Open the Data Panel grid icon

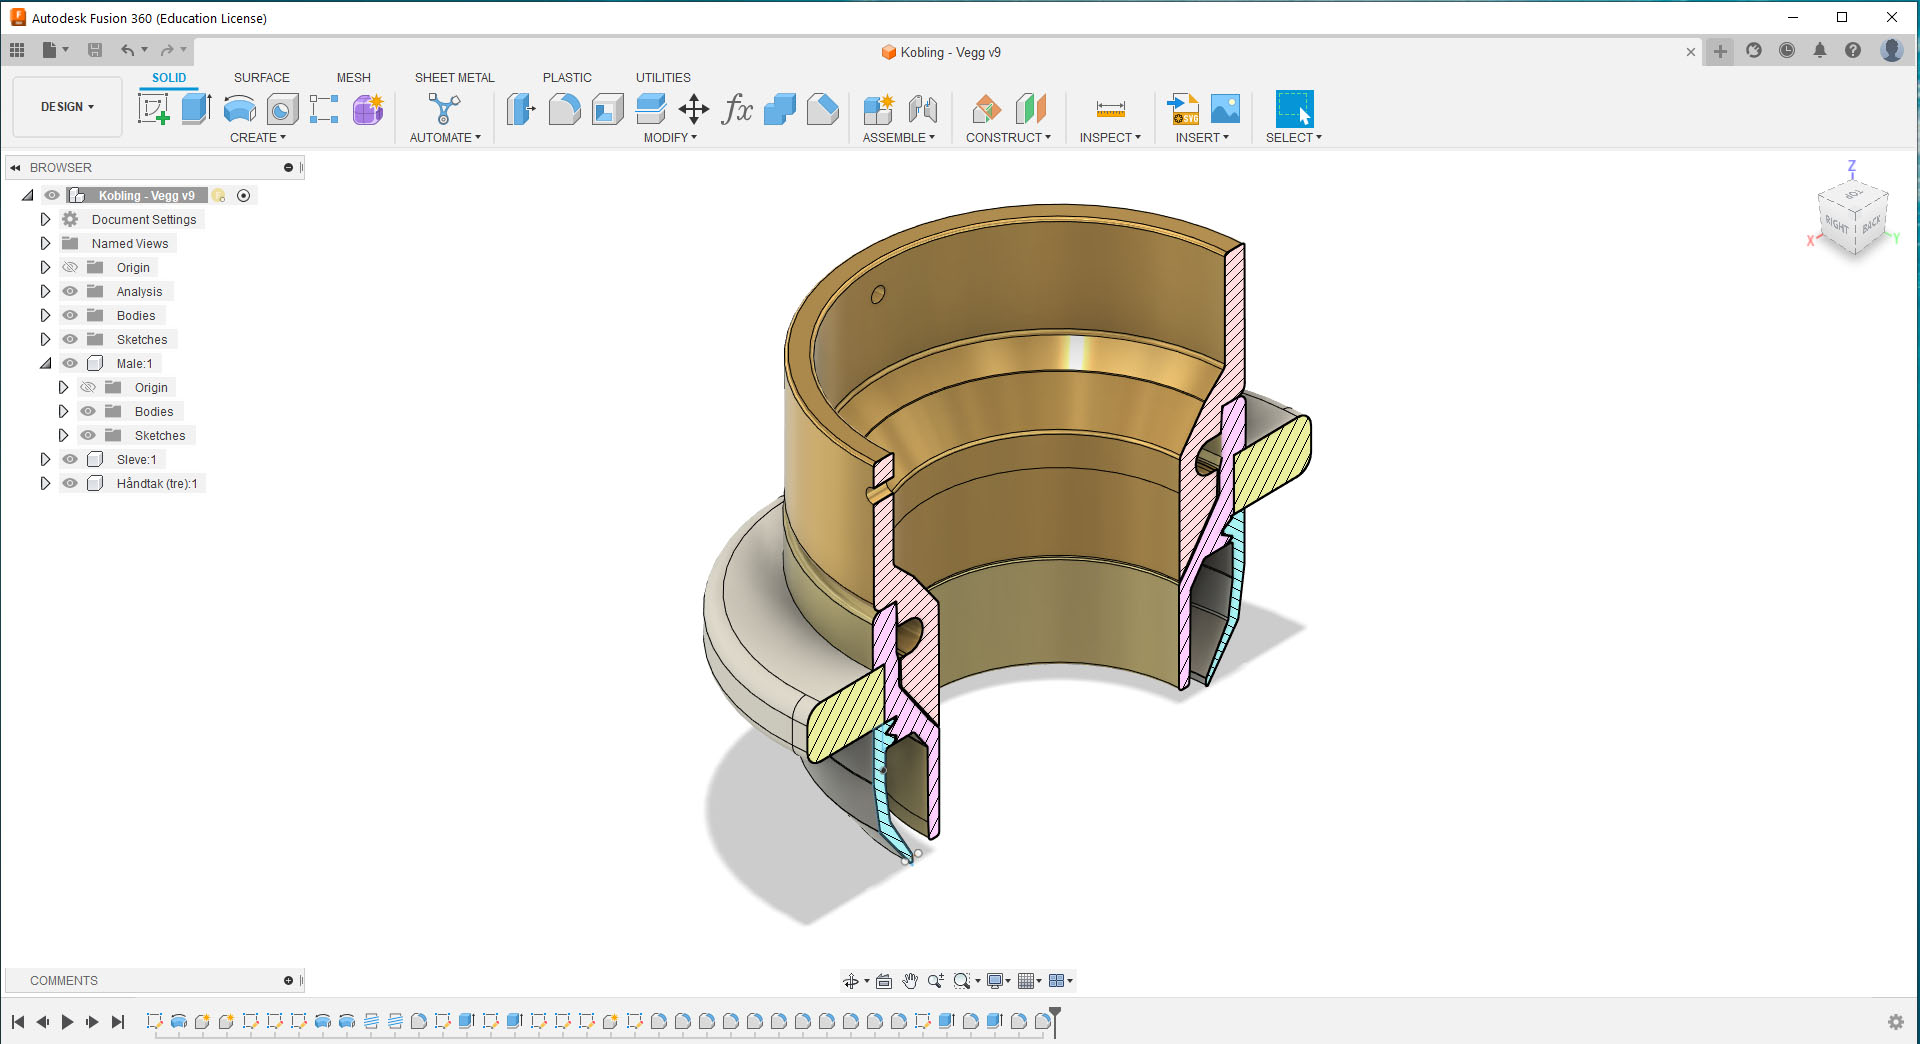point(17,50)
